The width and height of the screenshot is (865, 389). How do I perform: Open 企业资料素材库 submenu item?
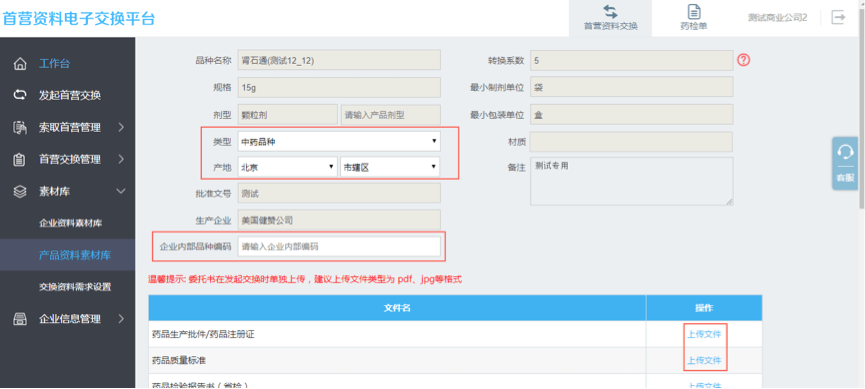click(71, 223)
